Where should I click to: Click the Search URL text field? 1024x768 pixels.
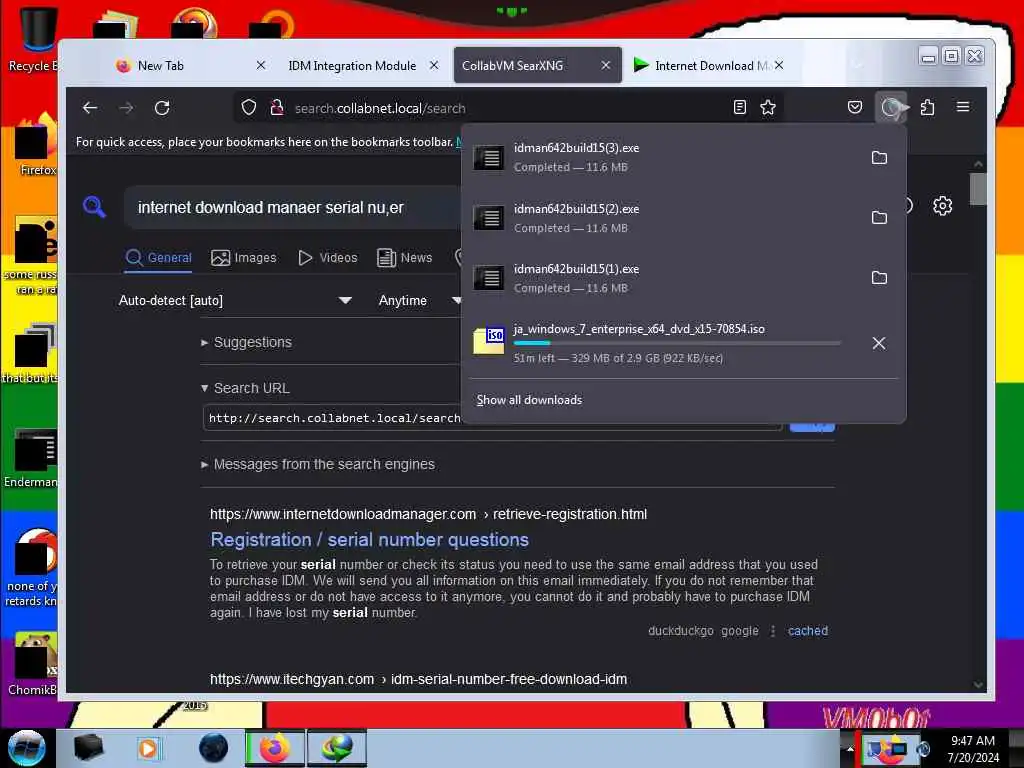point(333,418)
